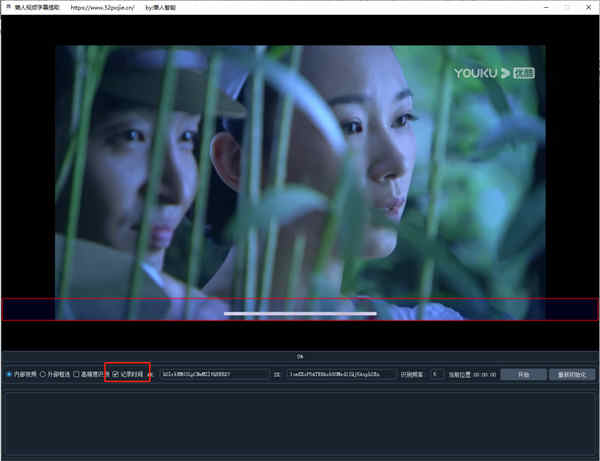
Task: Click the SK secret key input field
Action: pyautogui.click(x=340, y=374)
